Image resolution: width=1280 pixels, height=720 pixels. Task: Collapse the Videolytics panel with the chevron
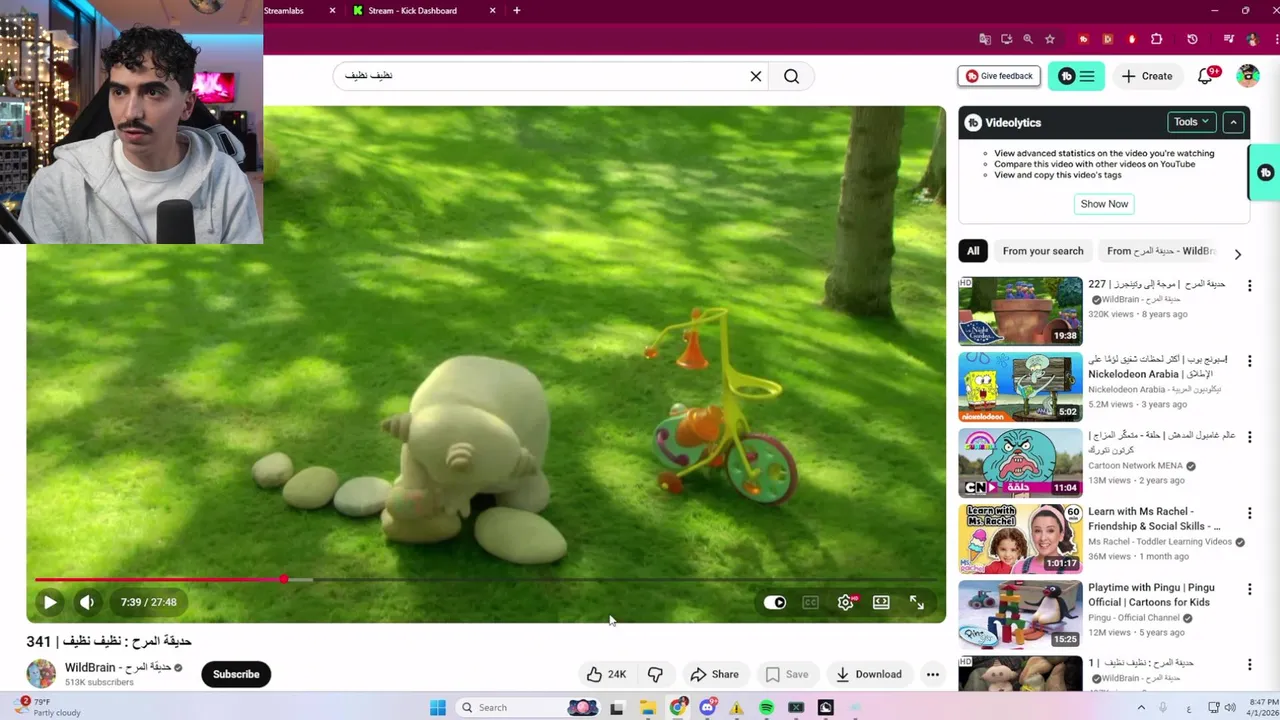pyautogui.click(x=1233, y=122)
